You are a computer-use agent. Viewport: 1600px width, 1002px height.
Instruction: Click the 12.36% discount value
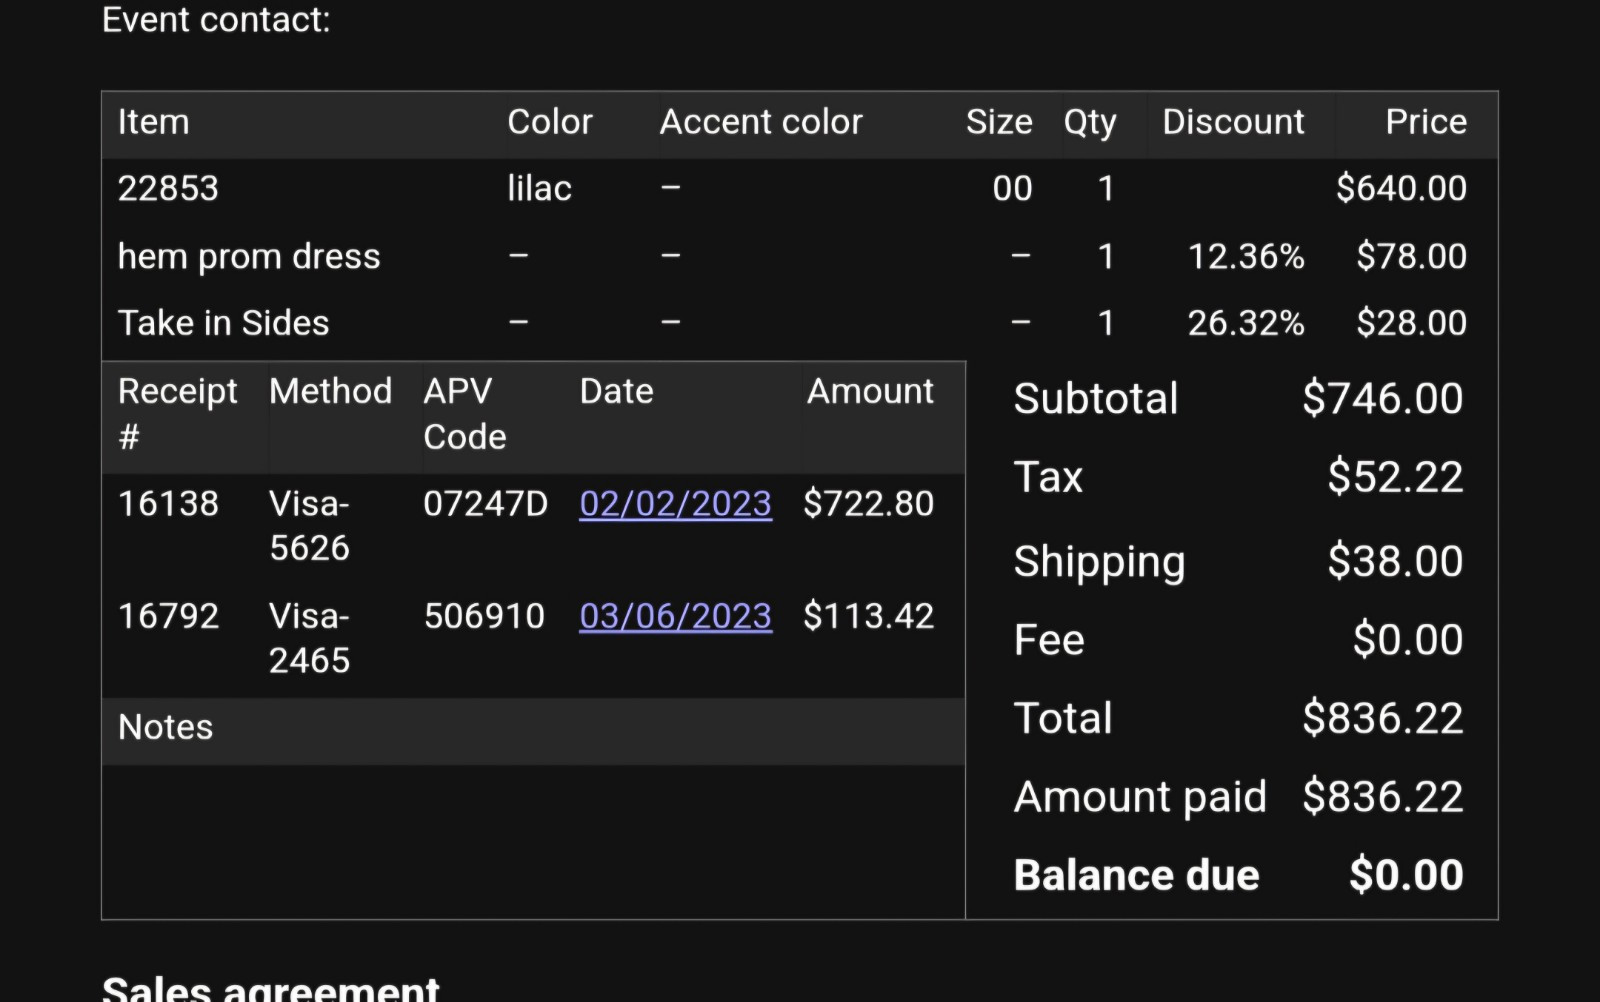click(1245, 257)
